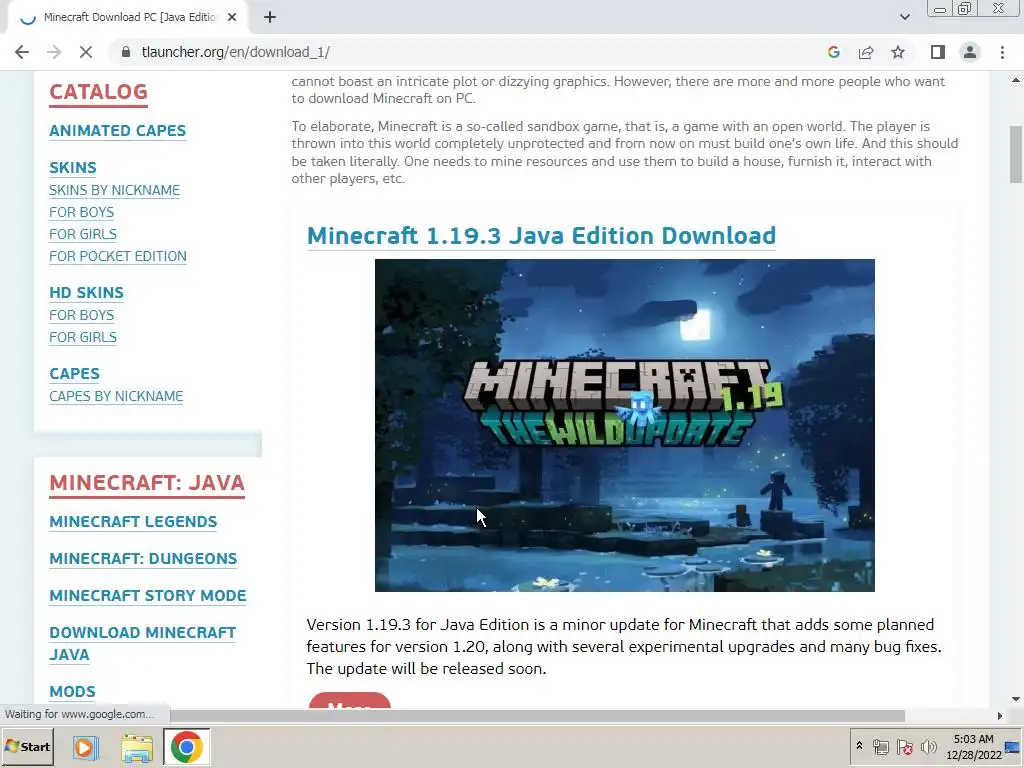Open SKINS BY NICKNAME

click(x=114, y=190)
